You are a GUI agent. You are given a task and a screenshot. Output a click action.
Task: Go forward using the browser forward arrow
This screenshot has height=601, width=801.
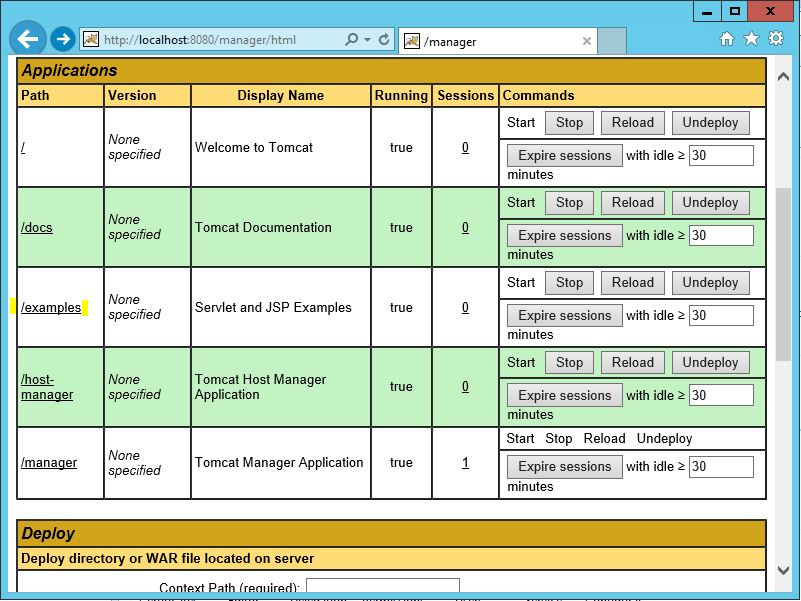coord(63,39)
